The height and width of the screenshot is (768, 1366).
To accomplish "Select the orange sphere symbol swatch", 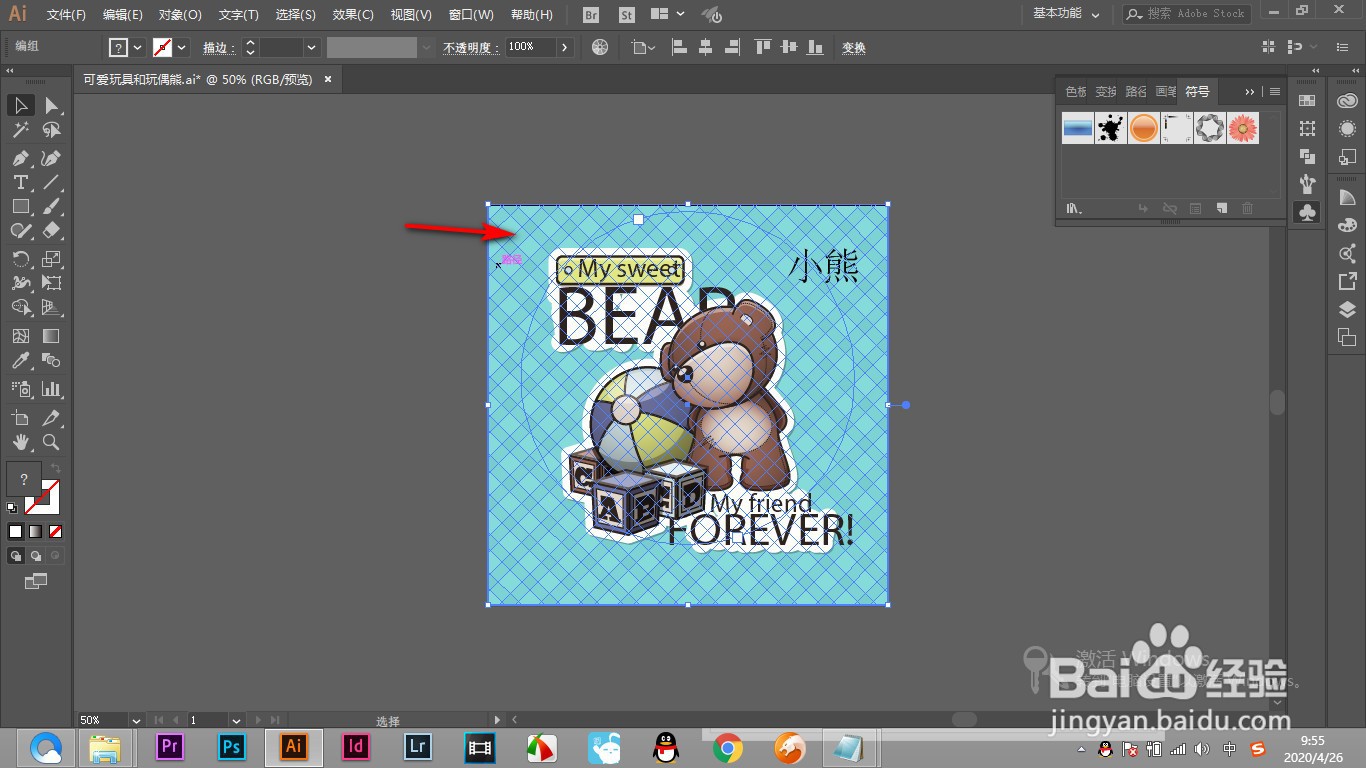I will [1144, 128].
